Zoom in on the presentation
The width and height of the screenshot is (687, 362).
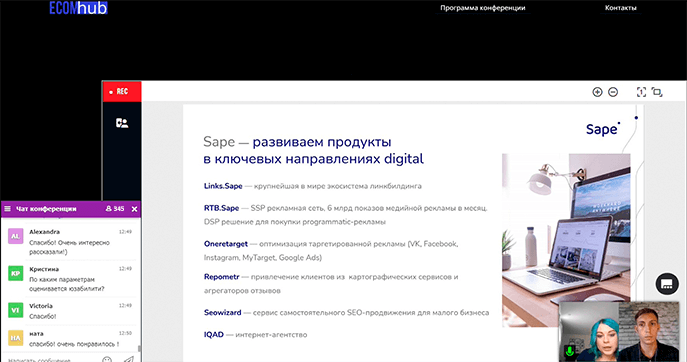[x=597, y=92]
